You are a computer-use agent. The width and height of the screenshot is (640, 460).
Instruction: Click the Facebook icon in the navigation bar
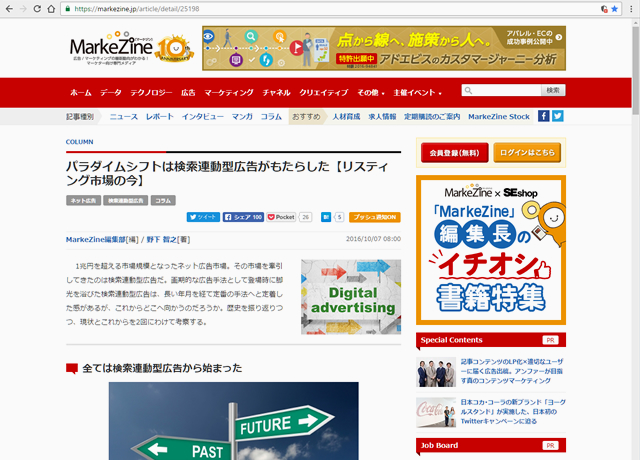click(x=544, y=116)
